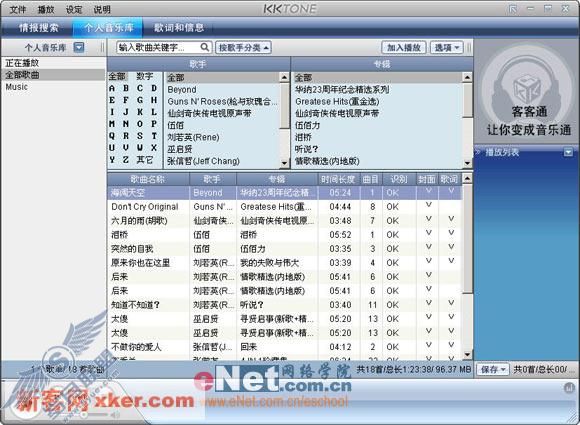Image resolution: width=580 pixels, height=425 pixels.
Task: Click the compact mode icon in title bar
Action: [513, 9]
